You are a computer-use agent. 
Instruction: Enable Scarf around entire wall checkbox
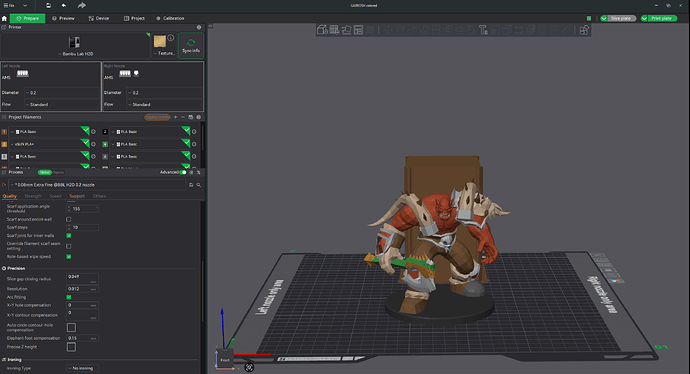click(69, 219)
